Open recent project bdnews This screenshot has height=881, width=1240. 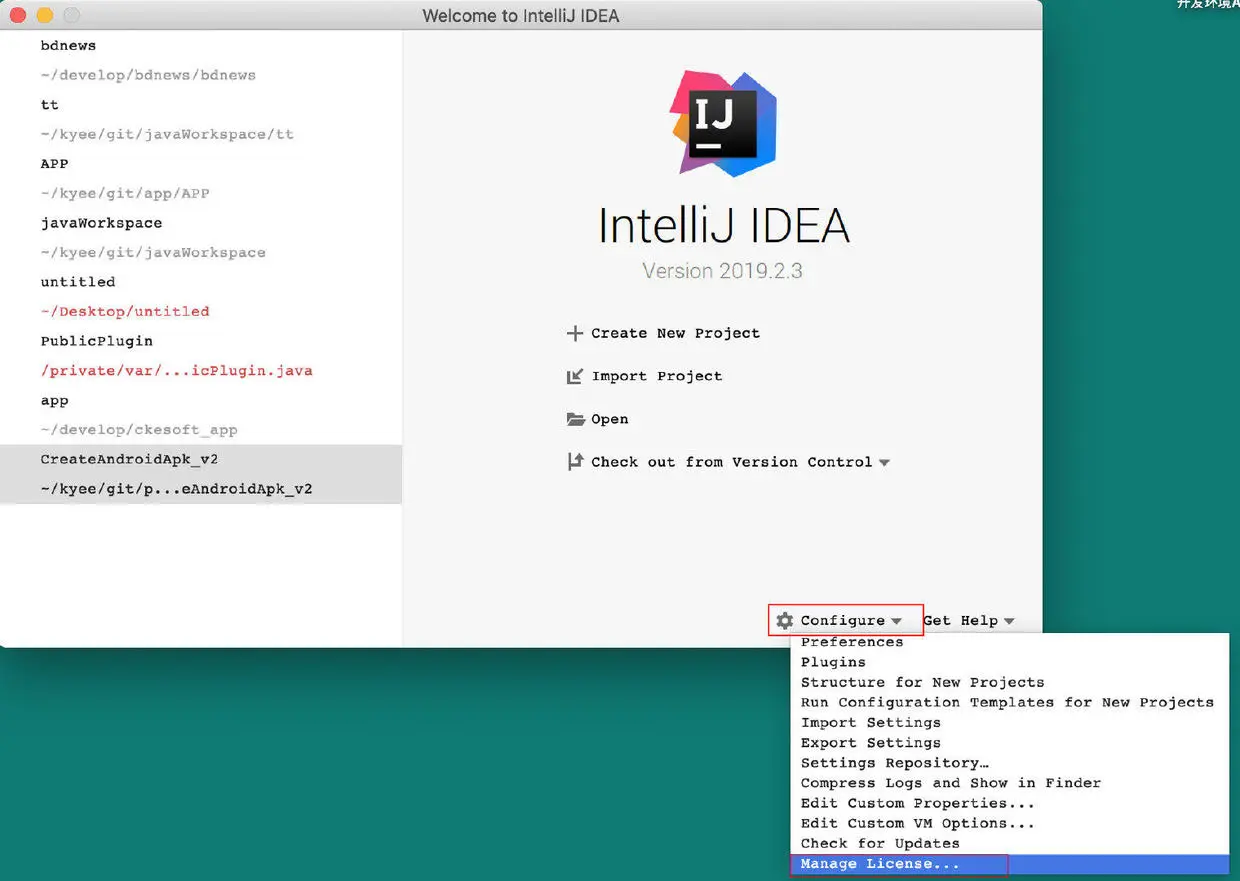68,45
